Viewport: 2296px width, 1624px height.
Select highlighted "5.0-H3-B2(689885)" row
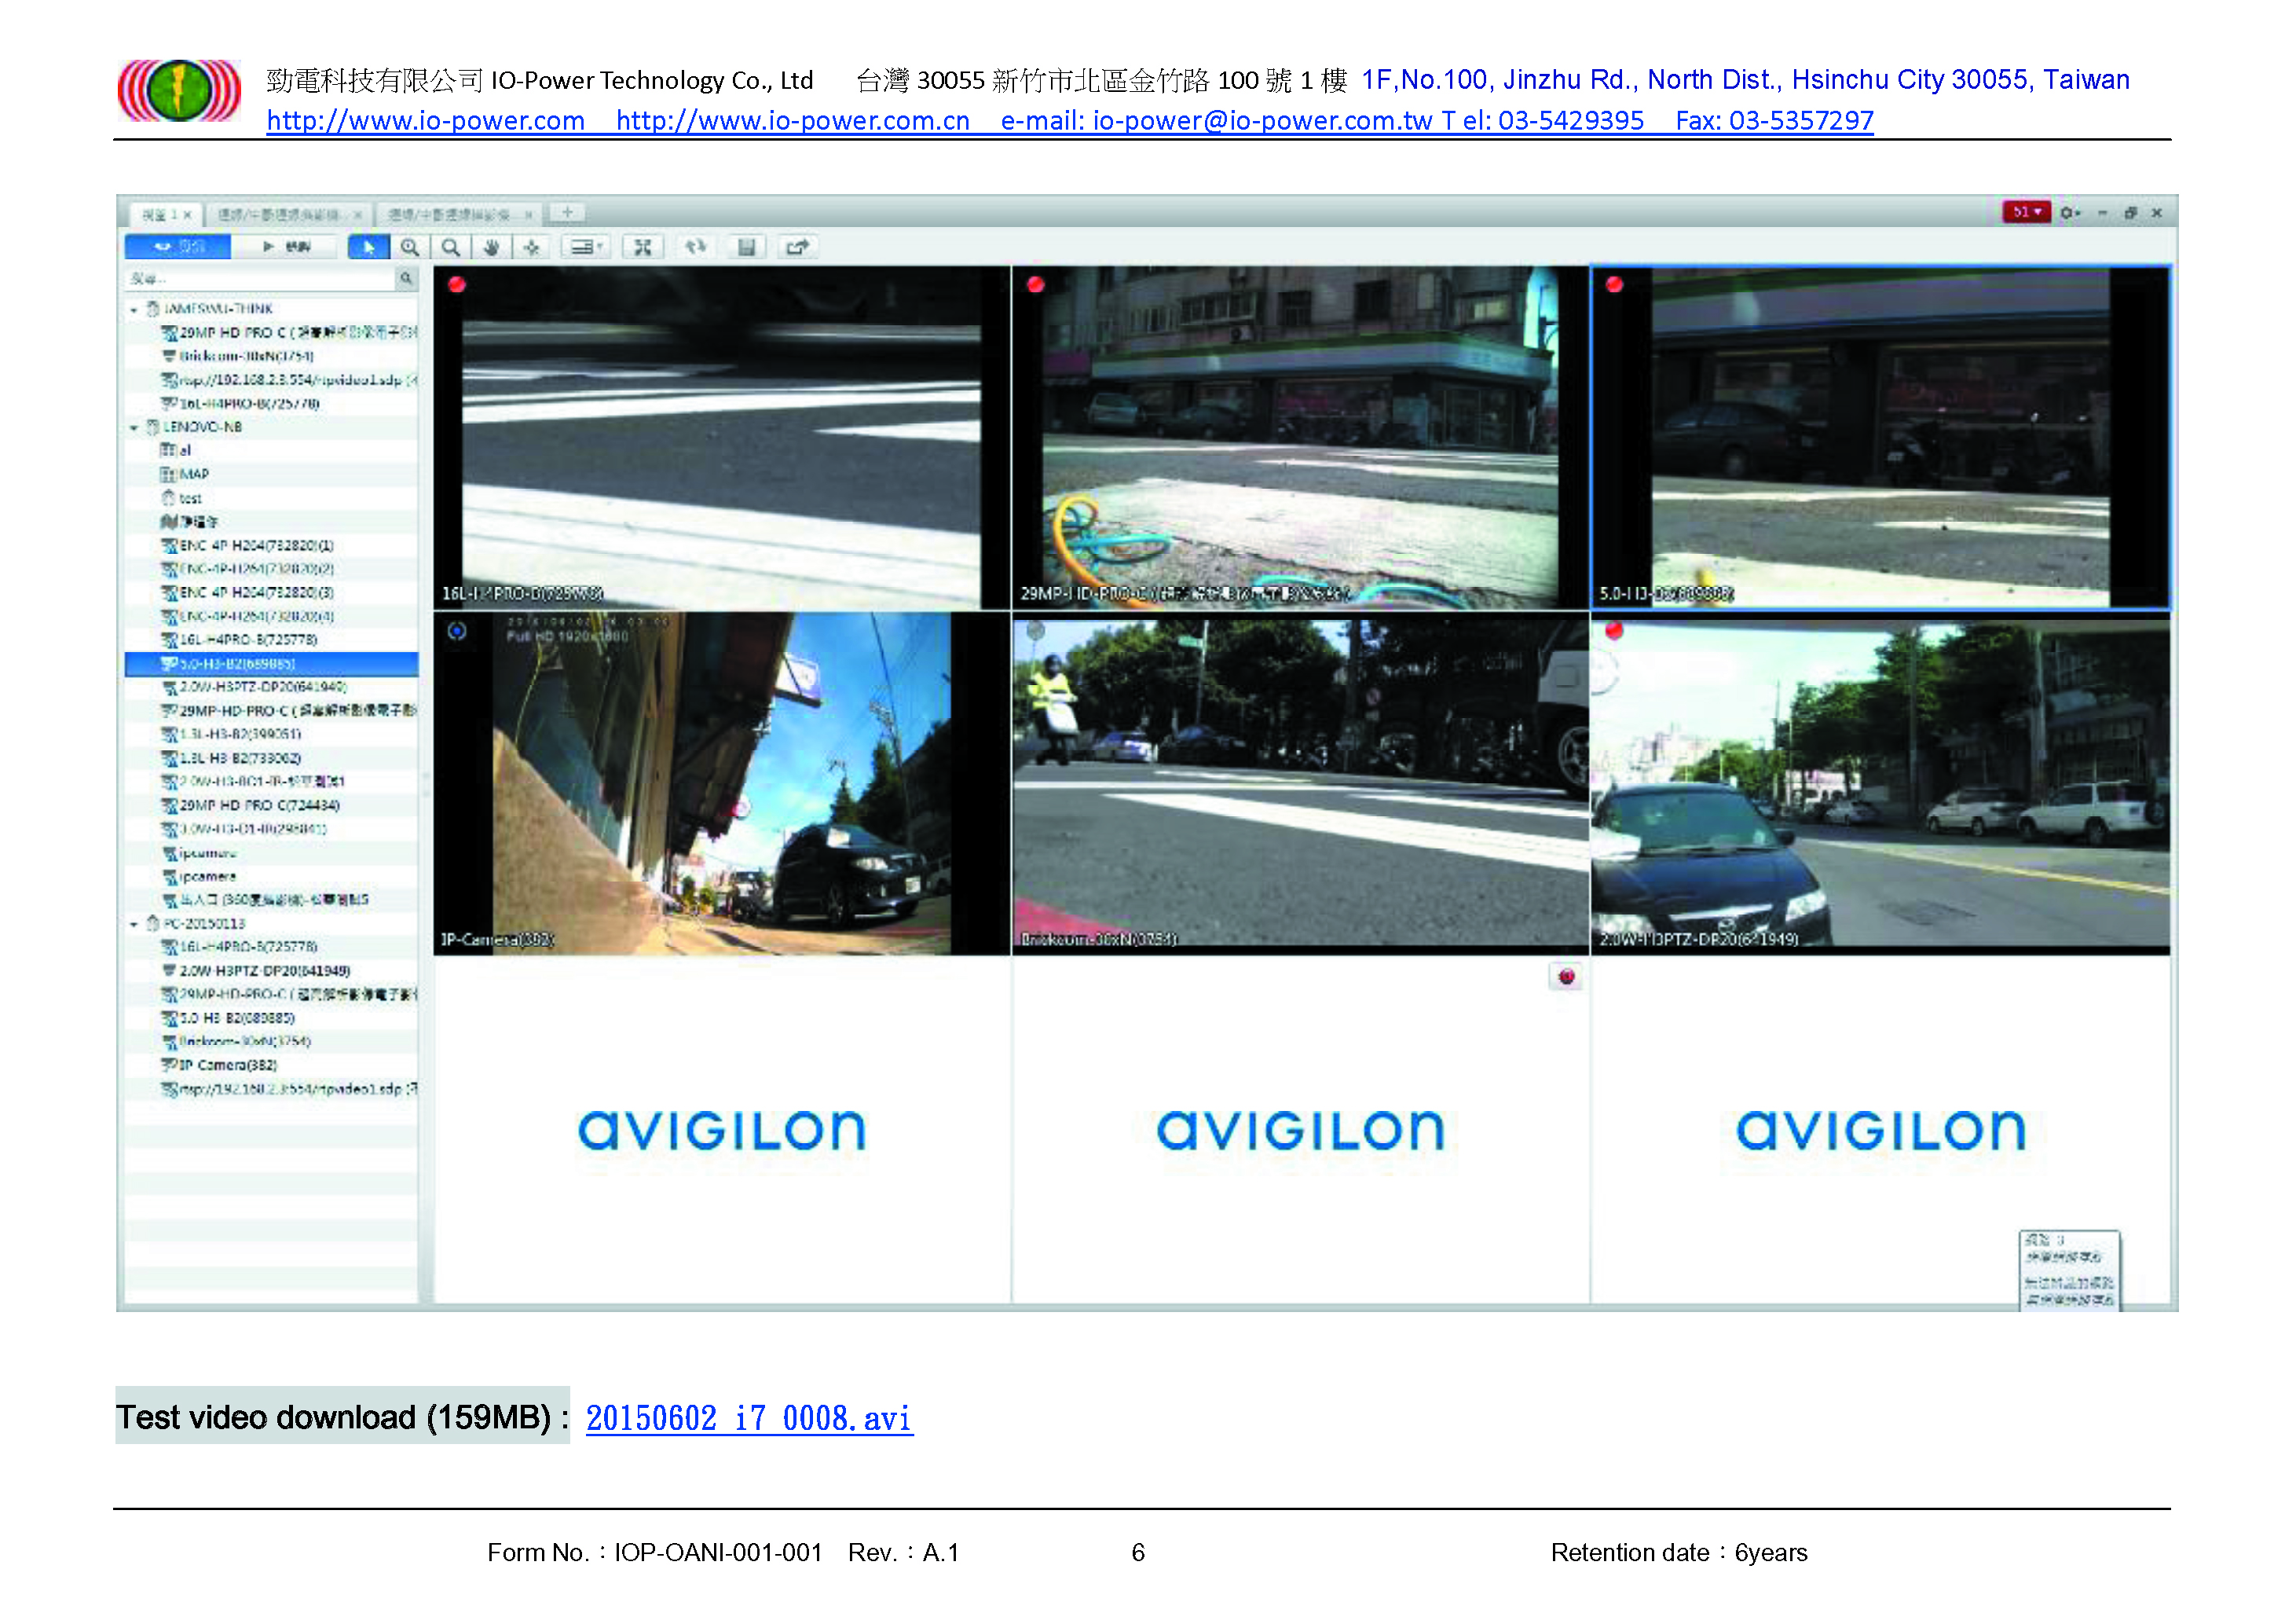271,663
